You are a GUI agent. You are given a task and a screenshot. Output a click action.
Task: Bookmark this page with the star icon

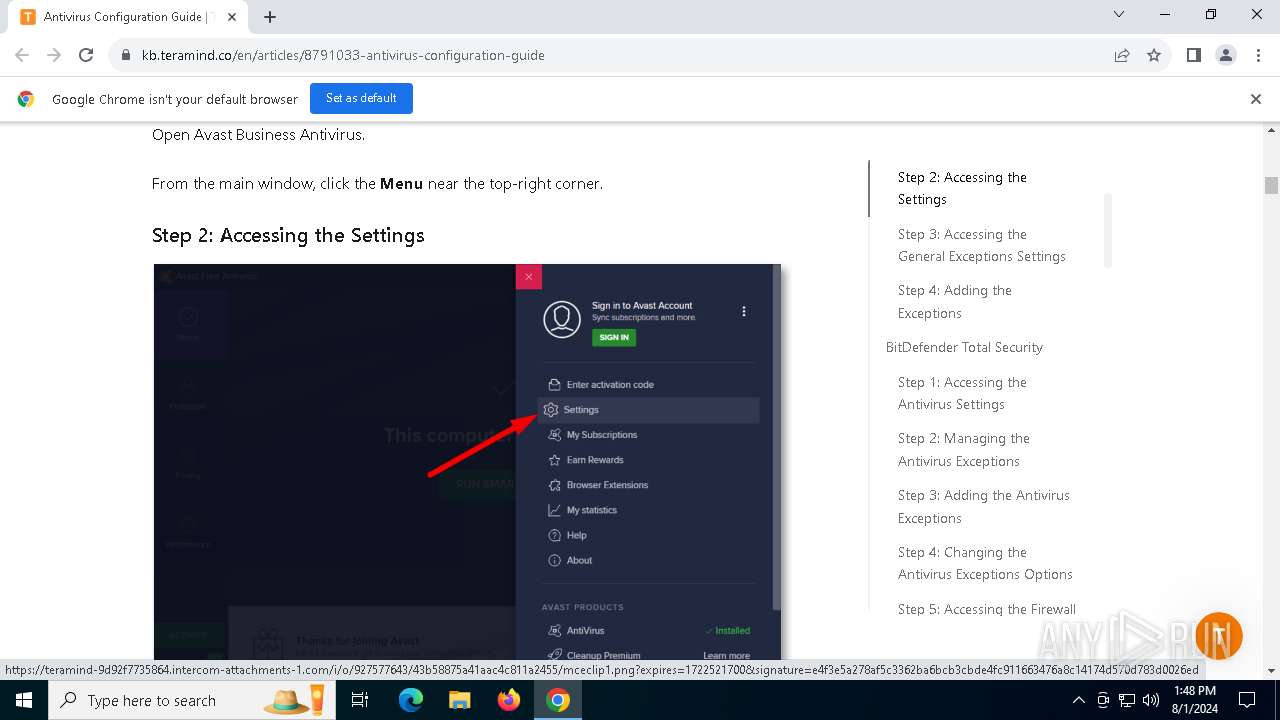[1154, 55]
